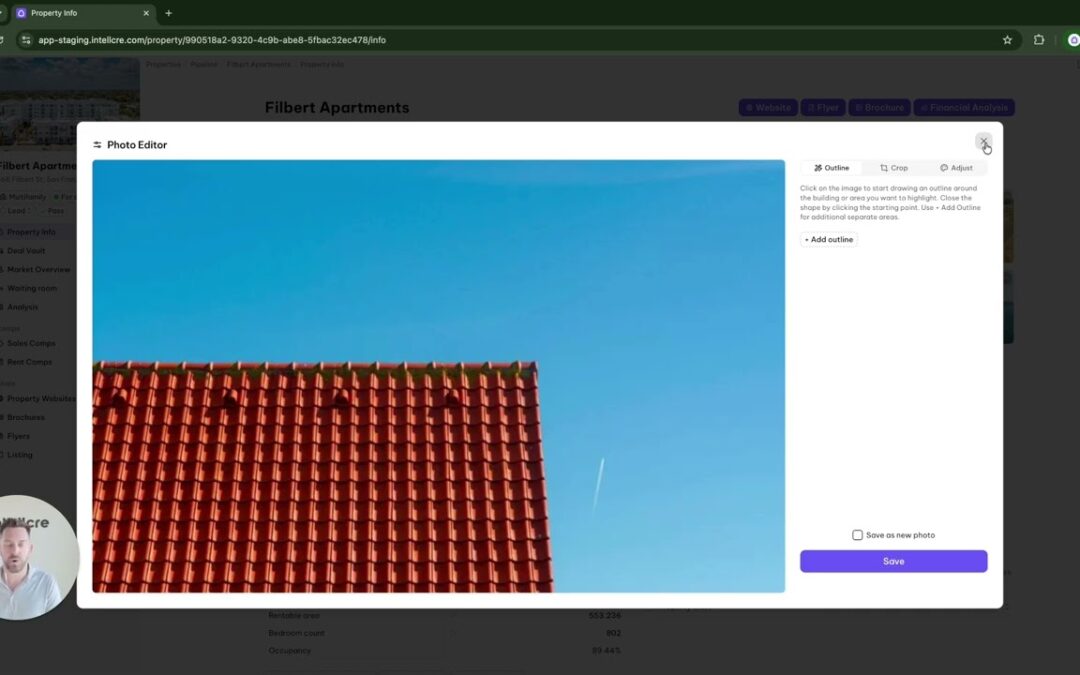1080x675 pixels.
Task: View site information icon in address bar
Action: click(x=25, y=40)
